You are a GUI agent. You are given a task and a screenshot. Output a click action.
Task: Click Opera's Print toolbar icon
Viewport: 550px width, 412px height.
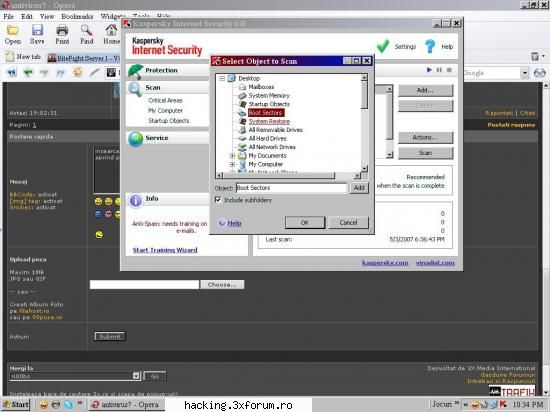coord(62,34)
